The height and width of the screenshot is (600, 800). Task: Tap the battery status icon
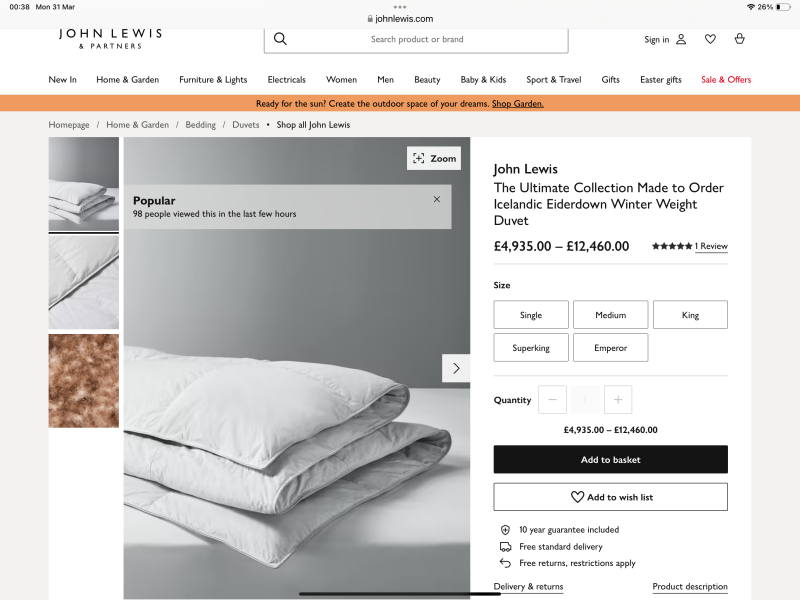pyautogui.click(x=783, y=7)
